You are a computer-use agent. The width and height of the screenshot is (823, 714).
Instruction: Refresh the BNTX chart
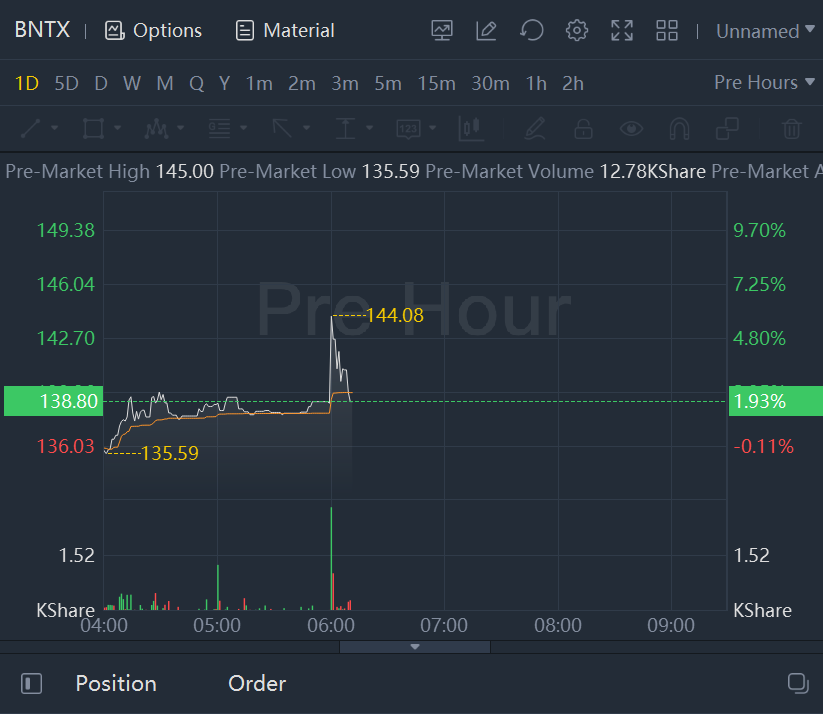click(531, 31)
